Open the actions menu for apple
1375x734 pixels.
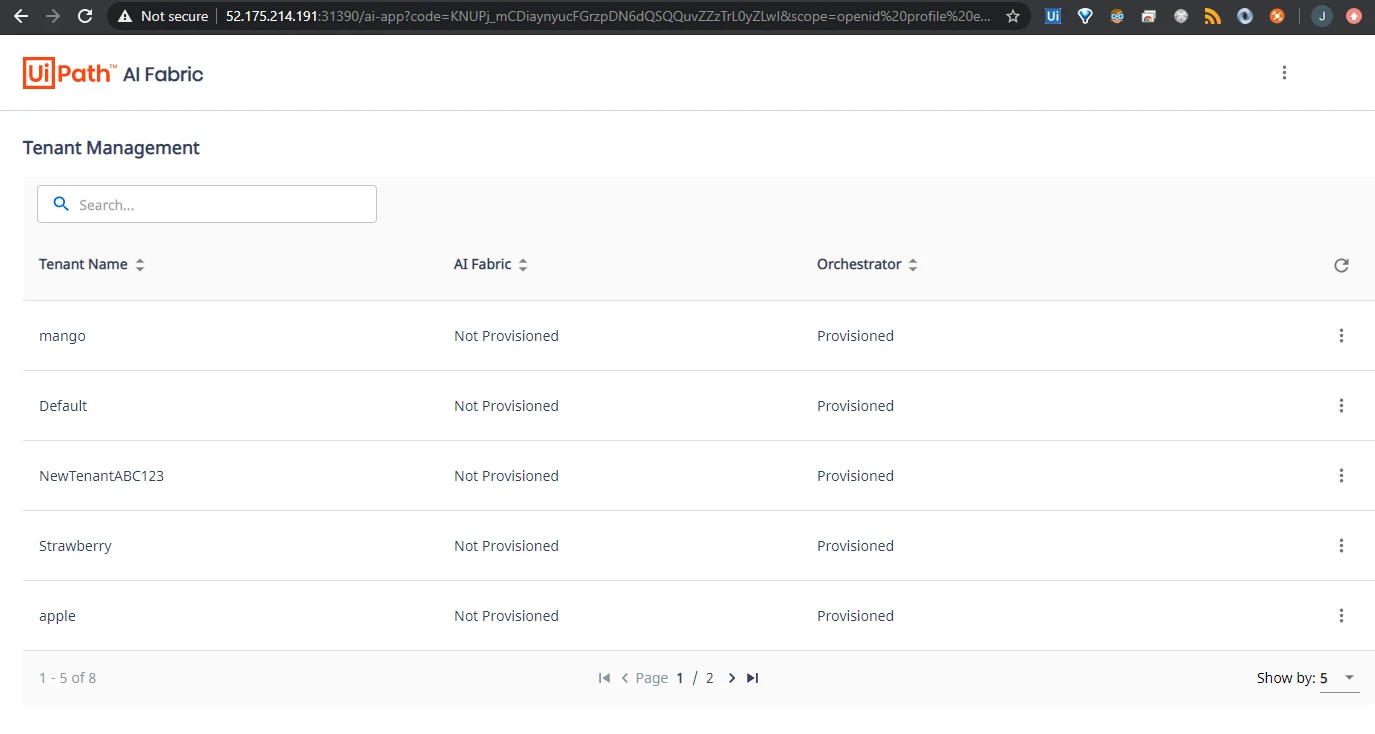coord(1341,616)
